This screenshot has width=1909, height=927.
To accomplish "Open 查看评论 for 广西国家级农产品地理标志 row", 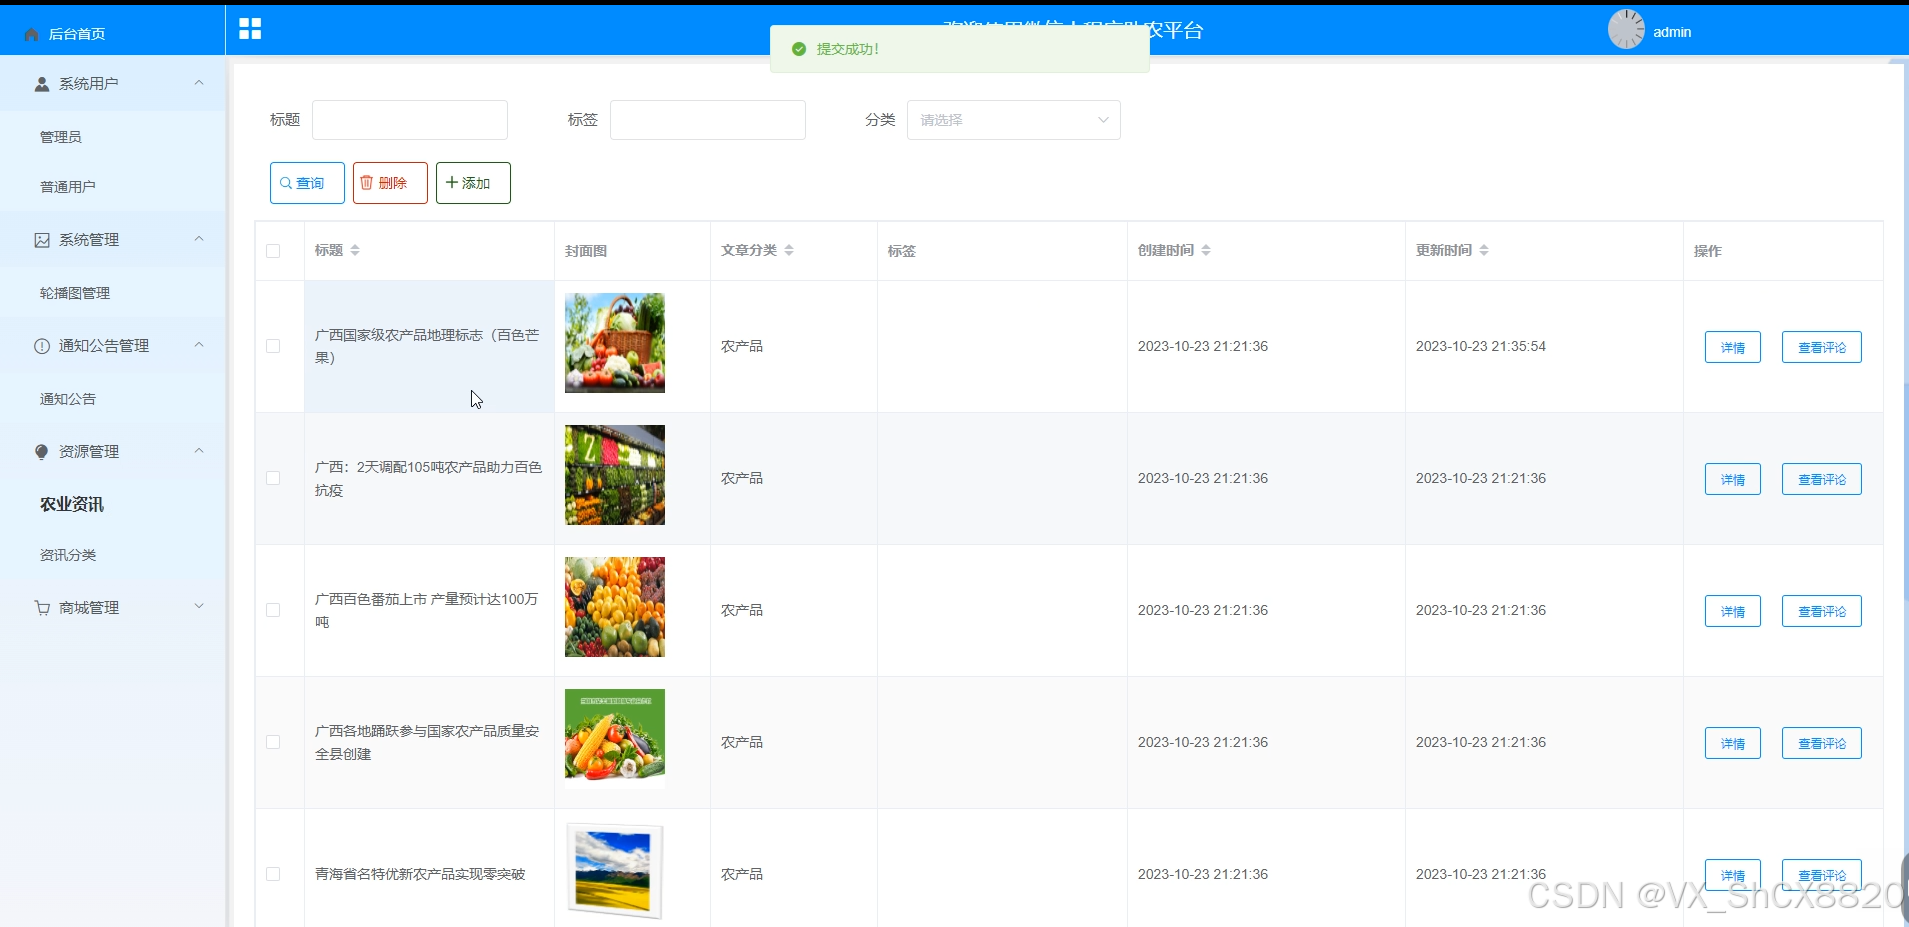I will tap(1821, 347).
